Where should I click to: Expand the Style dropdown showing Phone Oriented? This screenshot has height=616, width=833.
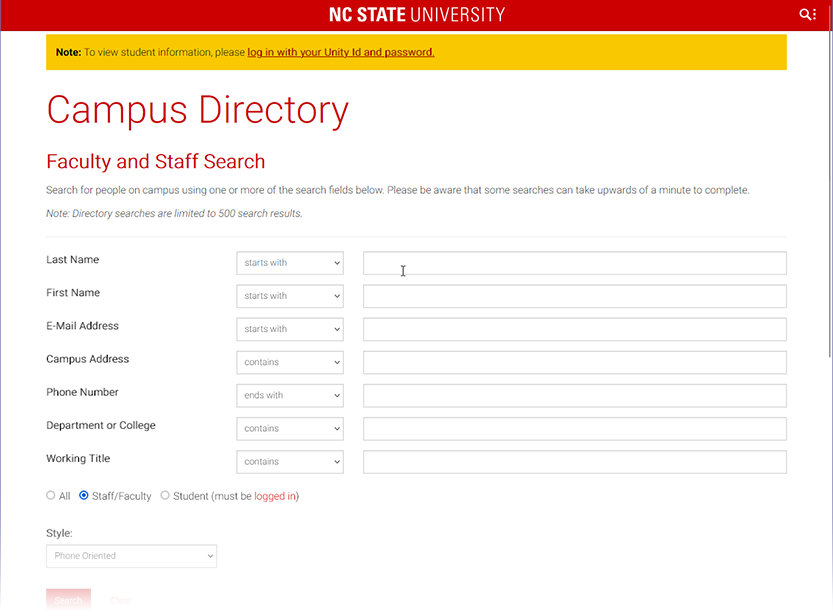[x=131, y=556]
